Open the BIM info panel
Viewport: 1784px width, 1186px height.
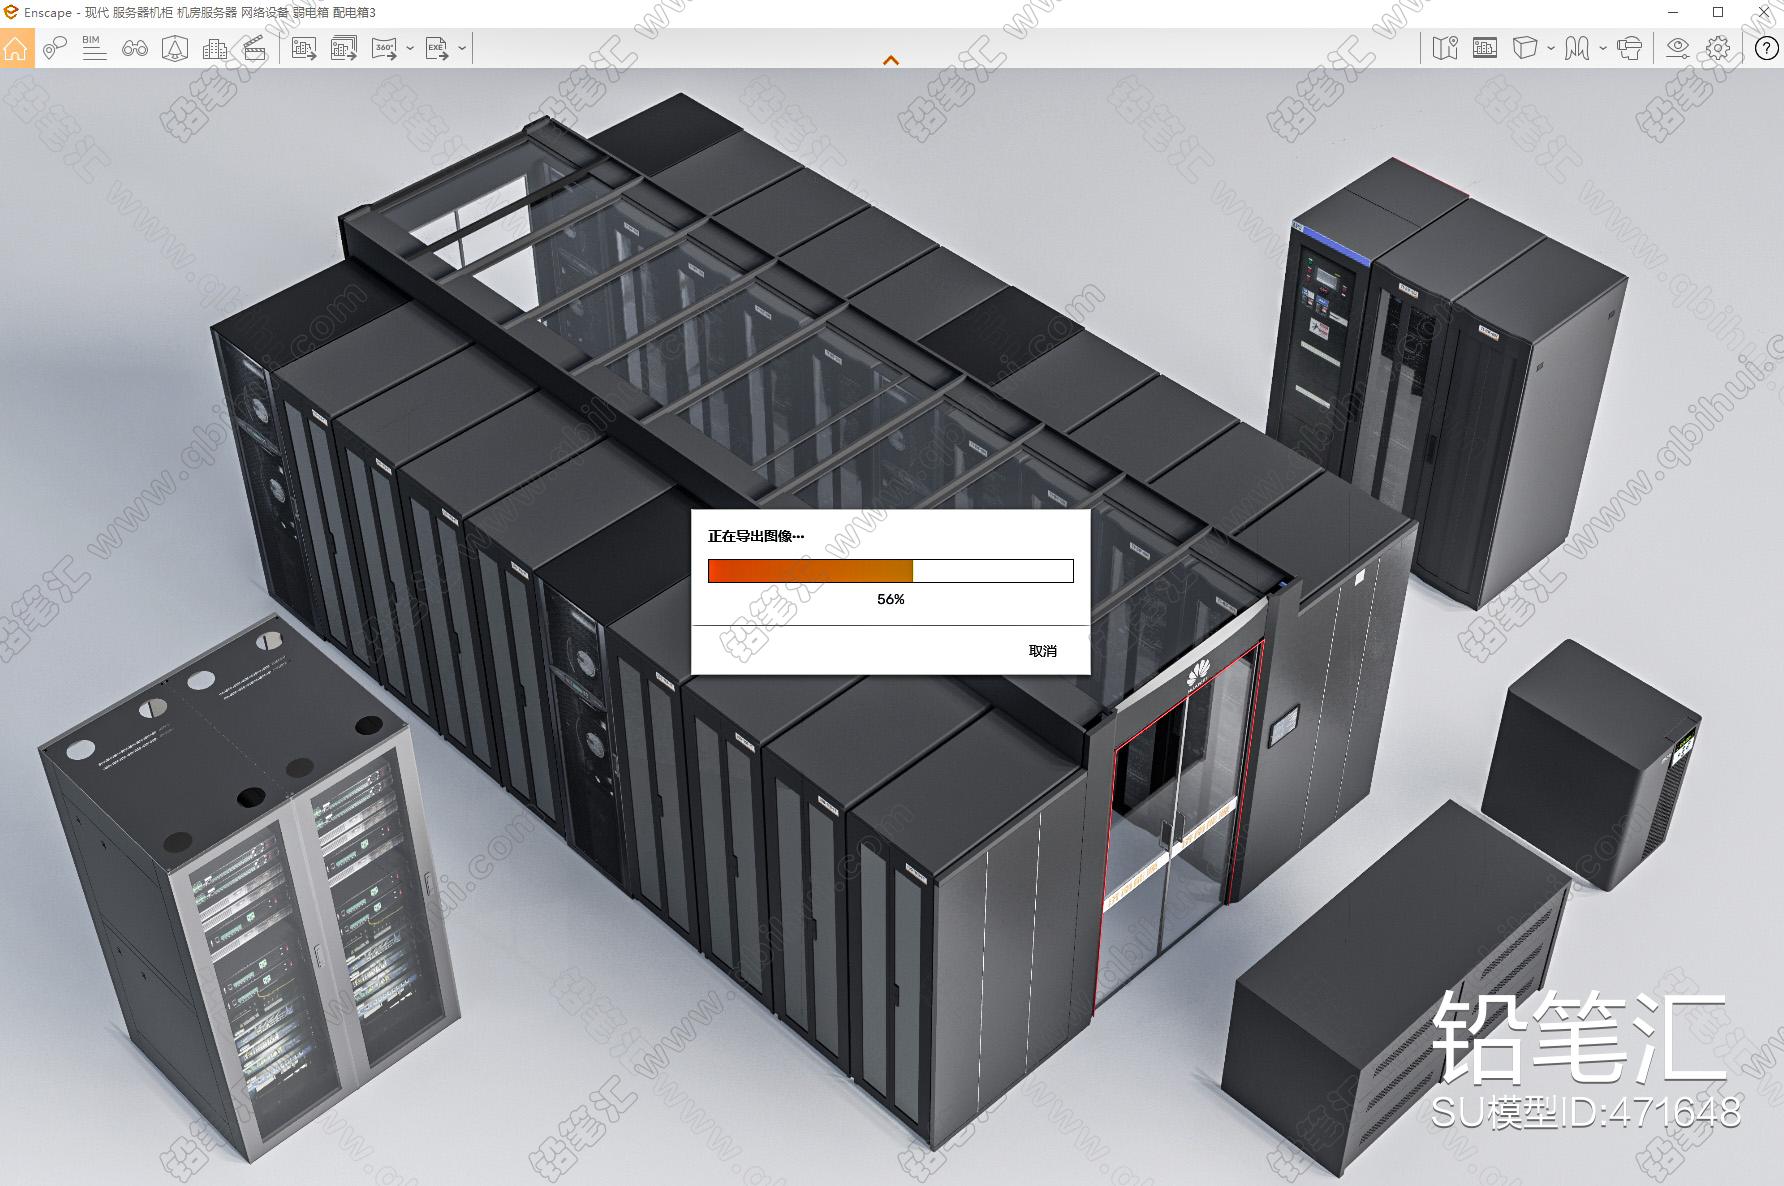click(x=94, y=48)
